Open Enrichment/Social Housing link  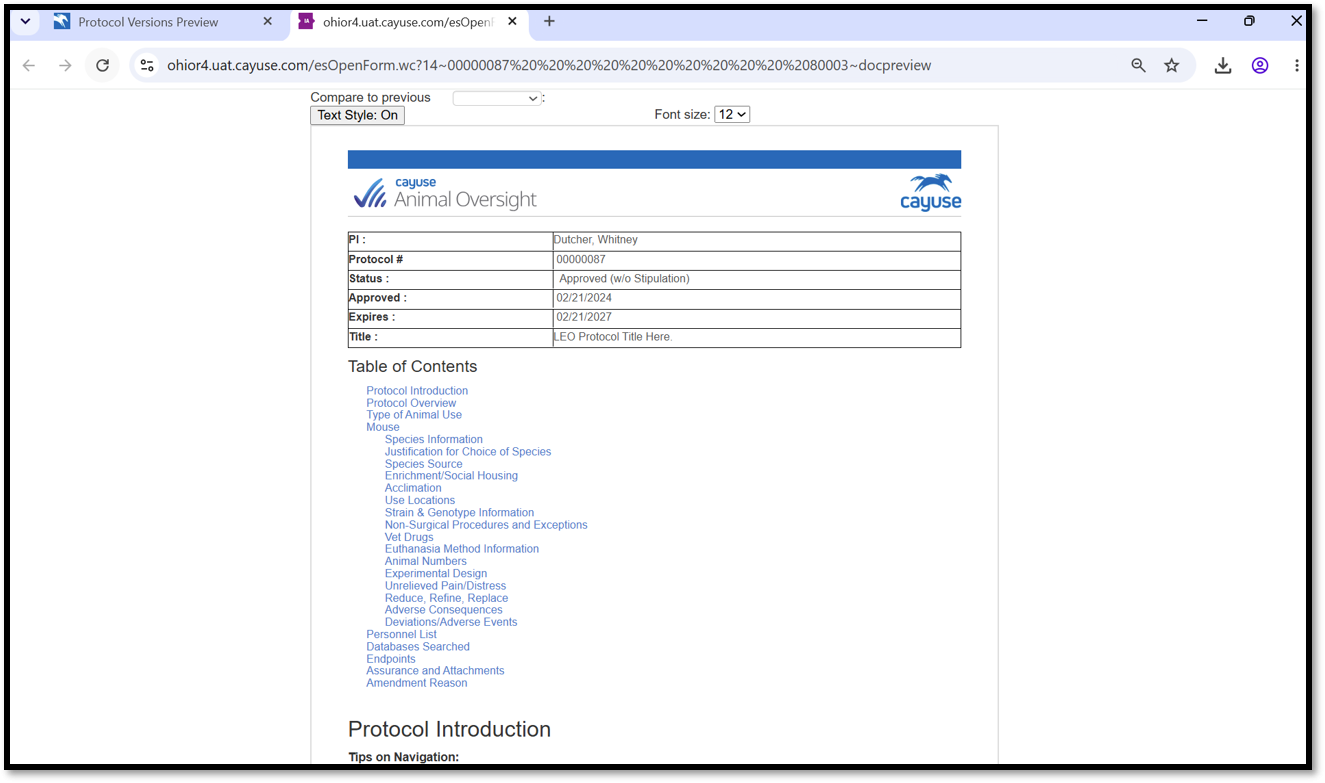(x=451, y=476)
